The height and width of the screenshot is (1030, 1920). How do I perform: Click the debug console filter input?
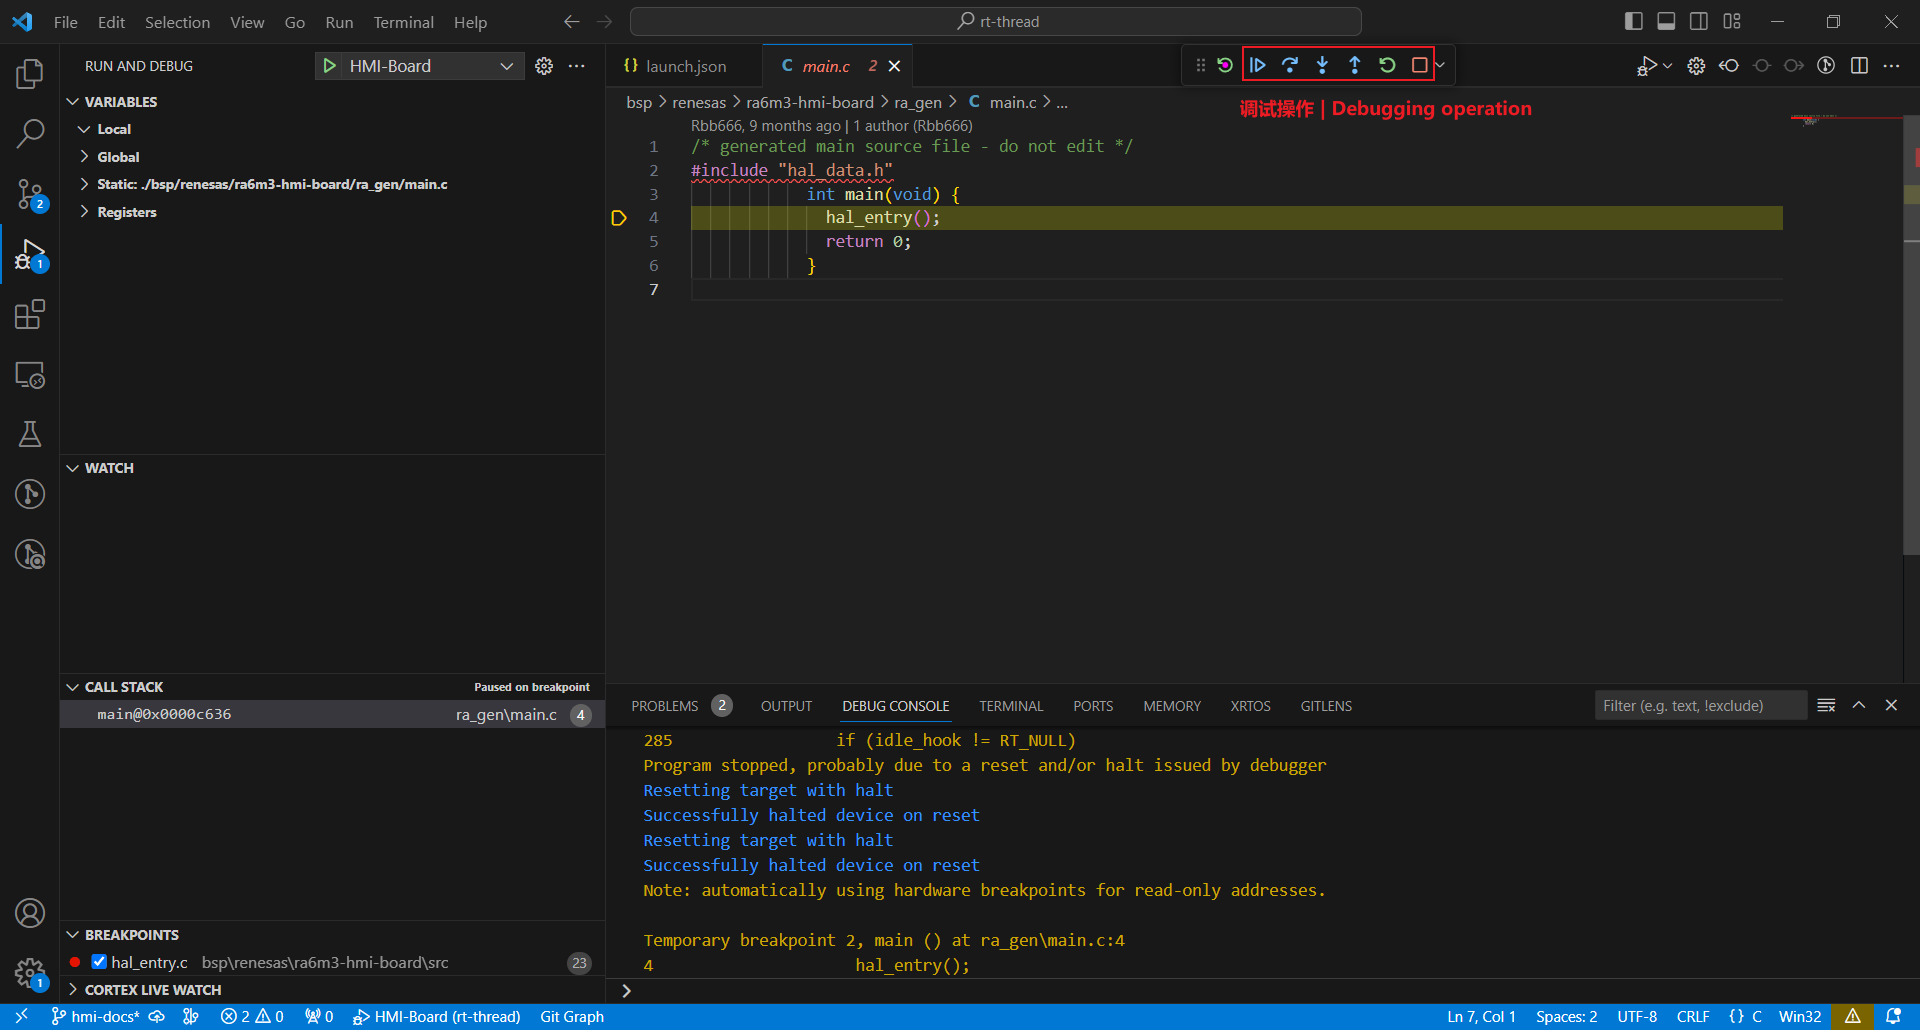(x=1700, y=706)
